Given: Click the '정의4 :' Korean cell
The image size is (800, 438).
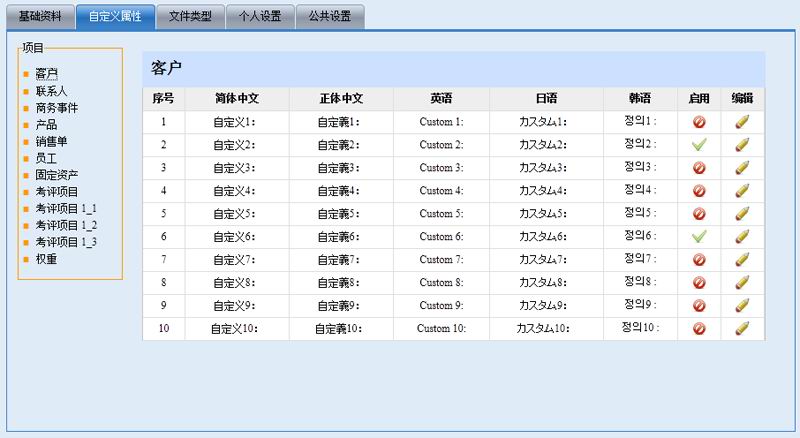Looking at the screenshot, I should point(640,191).
